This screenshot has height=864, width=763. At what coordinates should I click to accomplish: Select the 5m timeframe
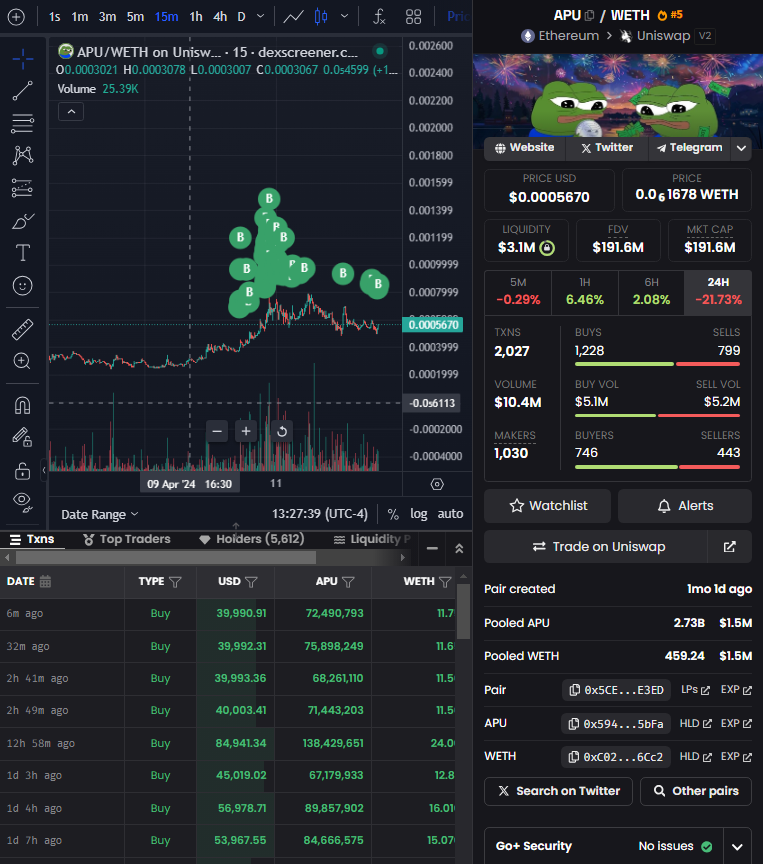click(x=135, y=17)
